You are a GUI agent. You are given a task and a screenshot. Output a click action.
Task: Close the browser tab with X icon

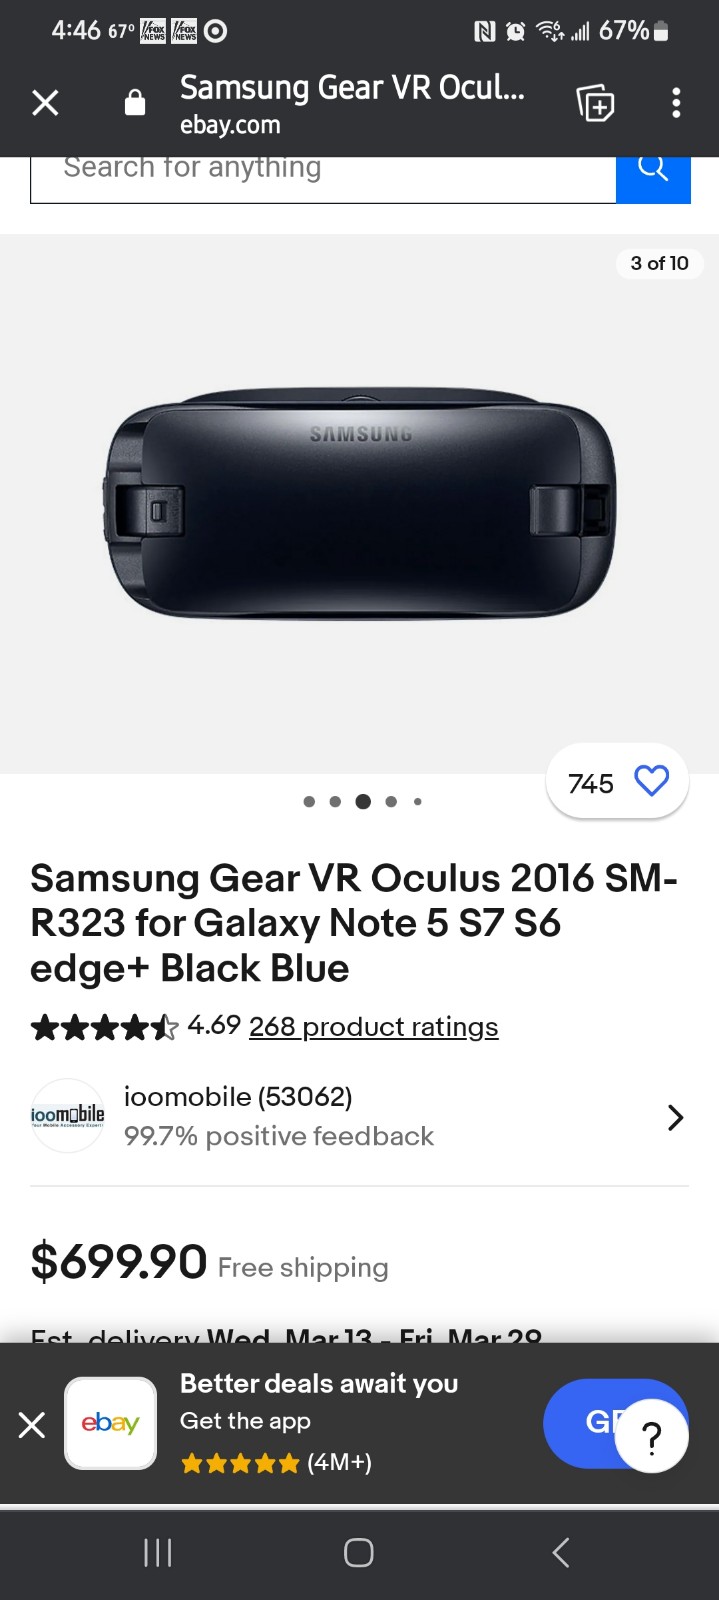point(45,103)
